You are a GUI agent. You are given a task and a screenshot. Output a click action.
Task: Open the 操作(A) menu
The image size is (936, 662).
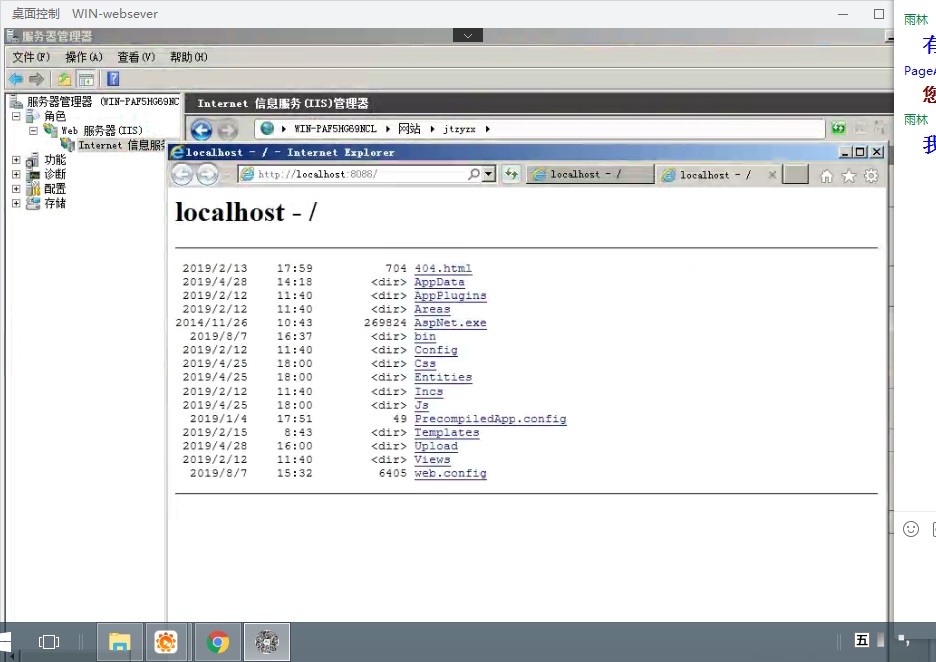(x=83, y=57)
